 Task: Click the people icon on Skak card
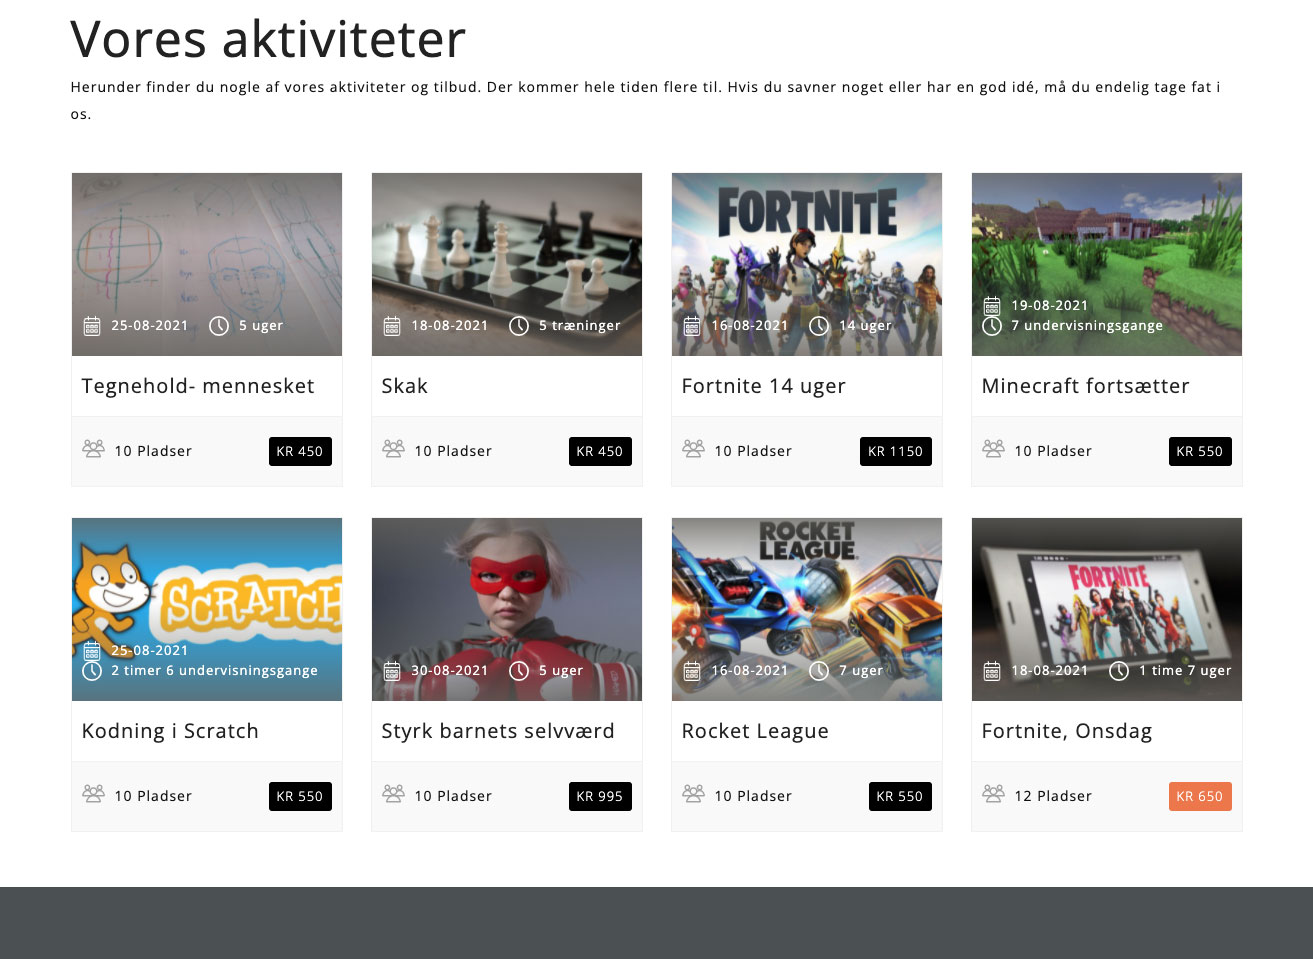[393, 449]
